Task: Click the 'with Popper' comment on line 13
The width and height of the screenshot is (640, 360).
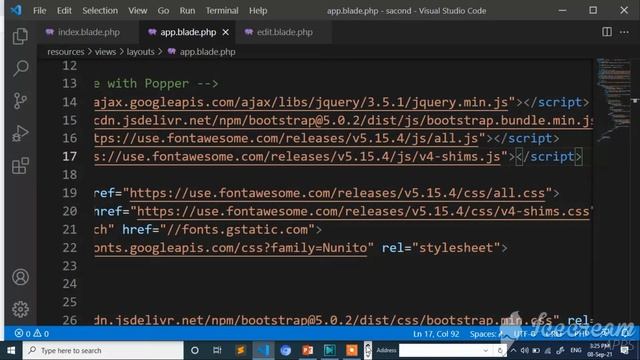Action: point(148,83)
